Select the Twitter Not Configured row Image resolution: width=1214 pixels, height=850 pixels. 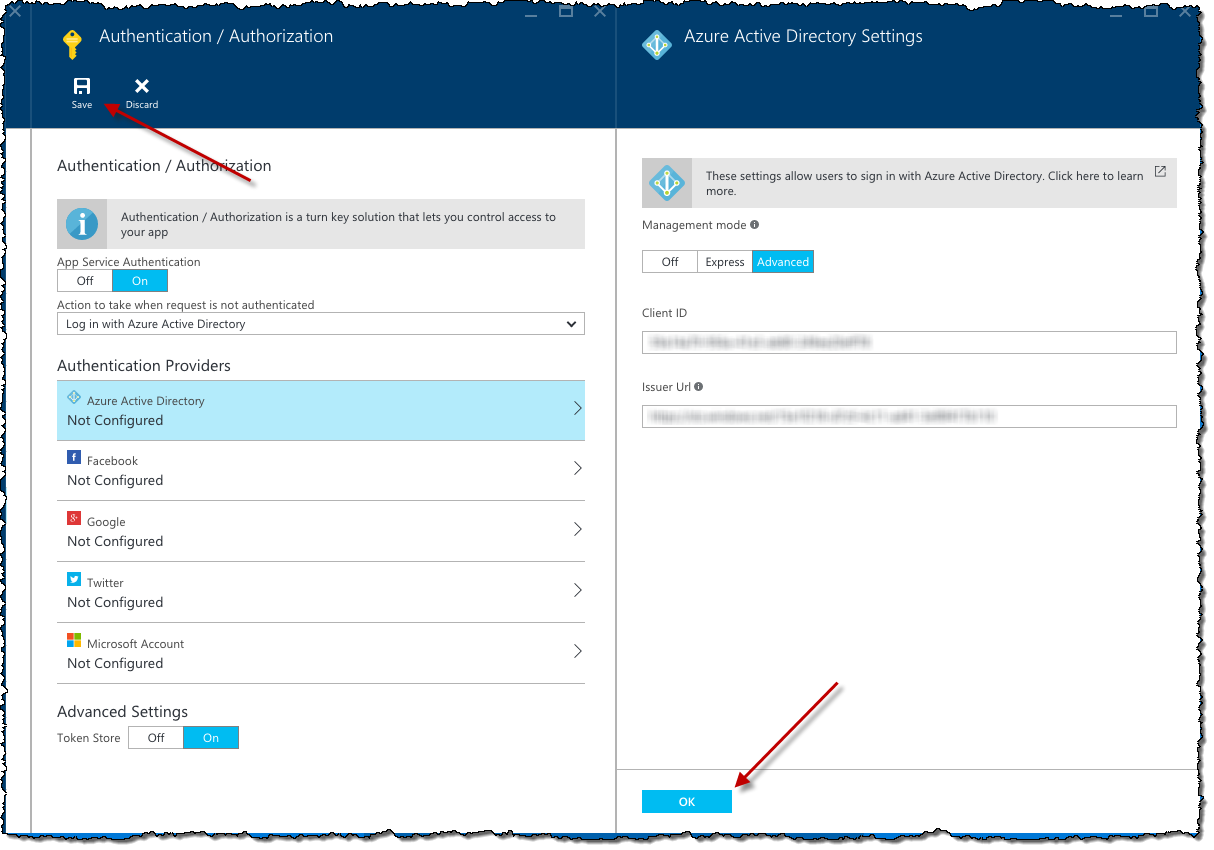click(321, 593)
